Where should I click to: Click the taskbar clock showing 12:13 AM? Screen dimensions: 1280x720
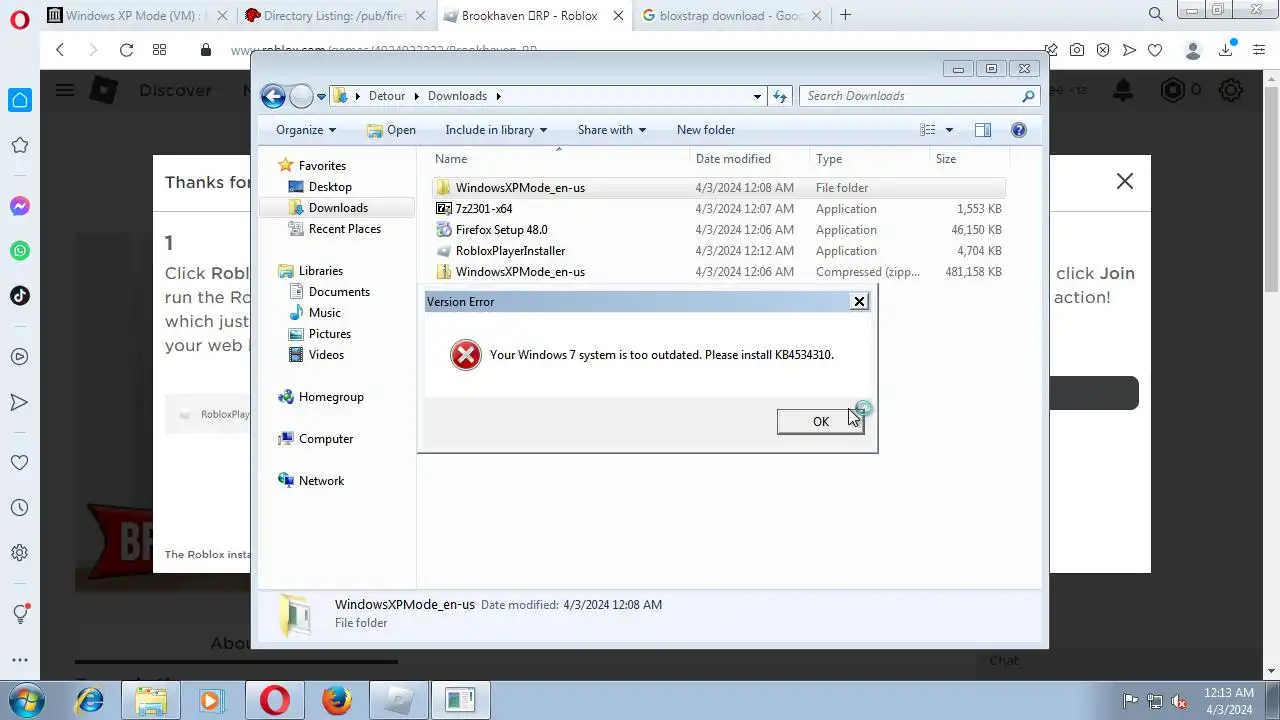point(1228,701)
